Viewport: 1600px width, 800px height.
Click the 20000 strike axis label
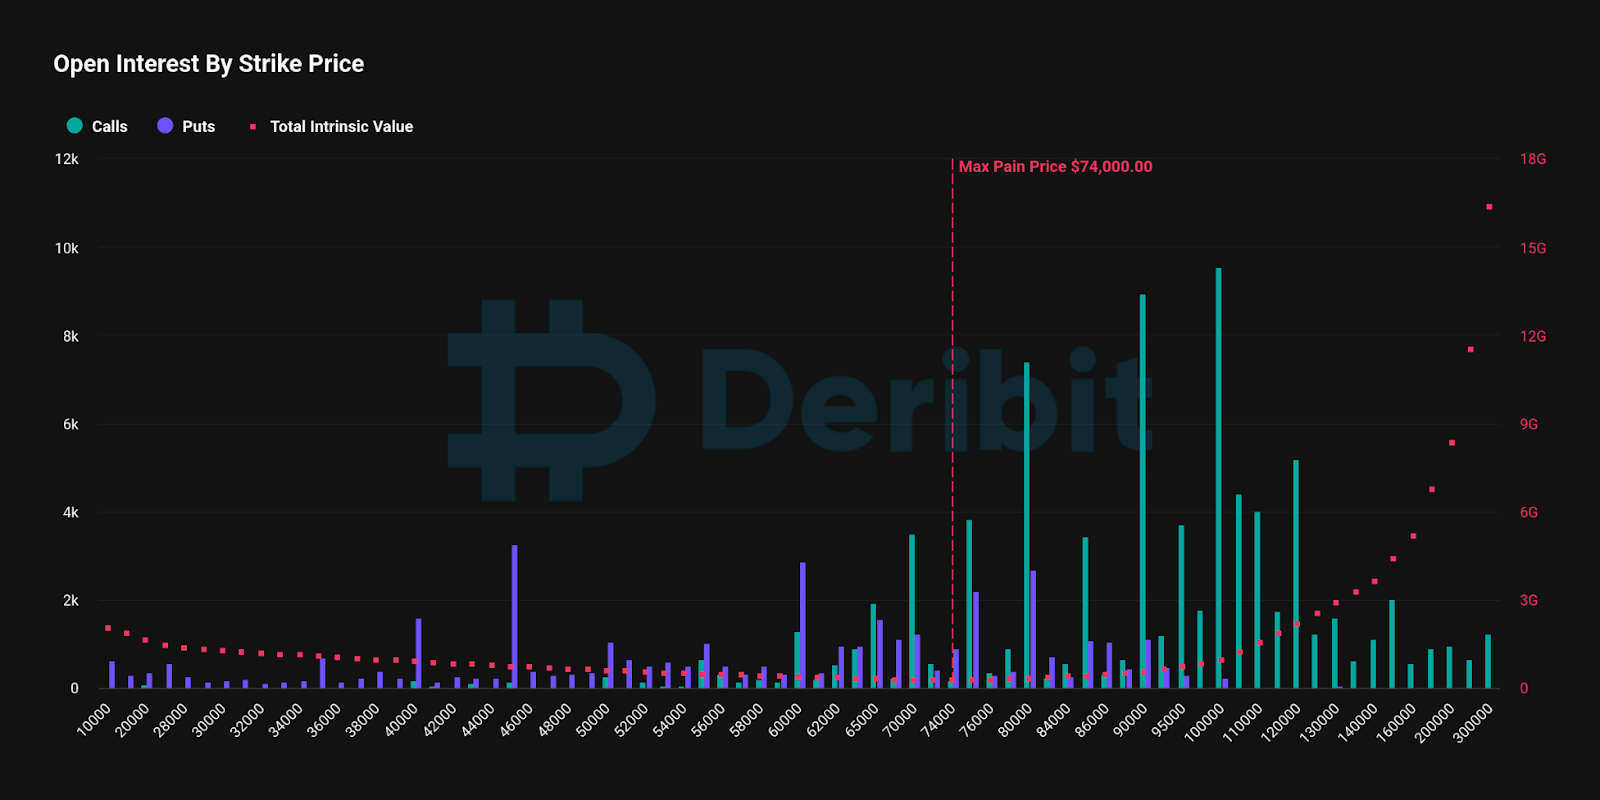(132, 719)
